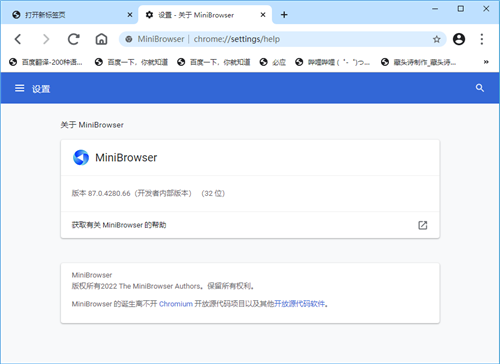Open the home page icon
This screenshot has width=500, height=364.
pyautogui.click(x=101, y=39)
